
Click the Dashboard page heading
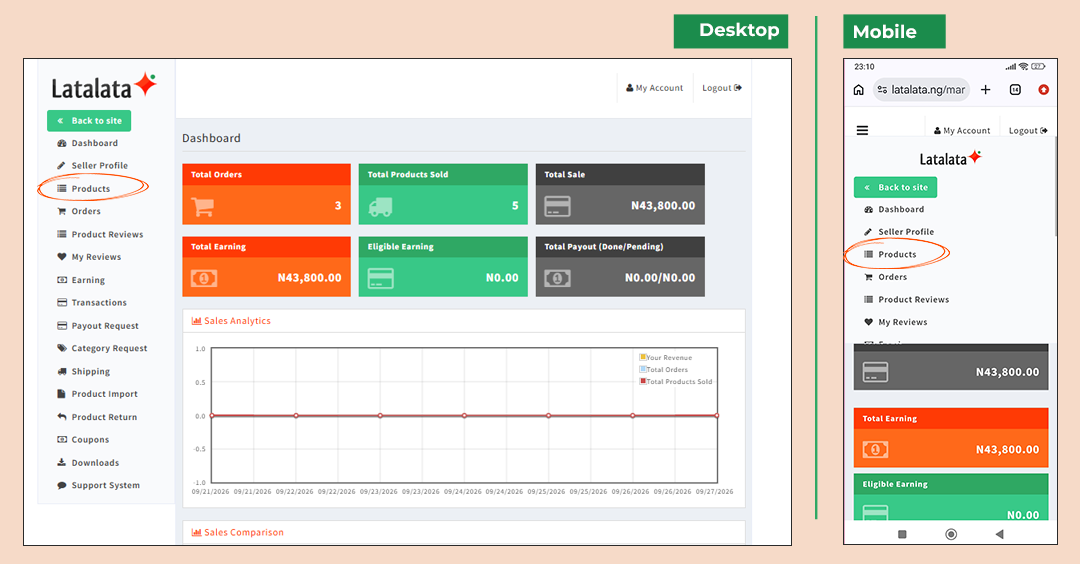[x=211, y=138]
